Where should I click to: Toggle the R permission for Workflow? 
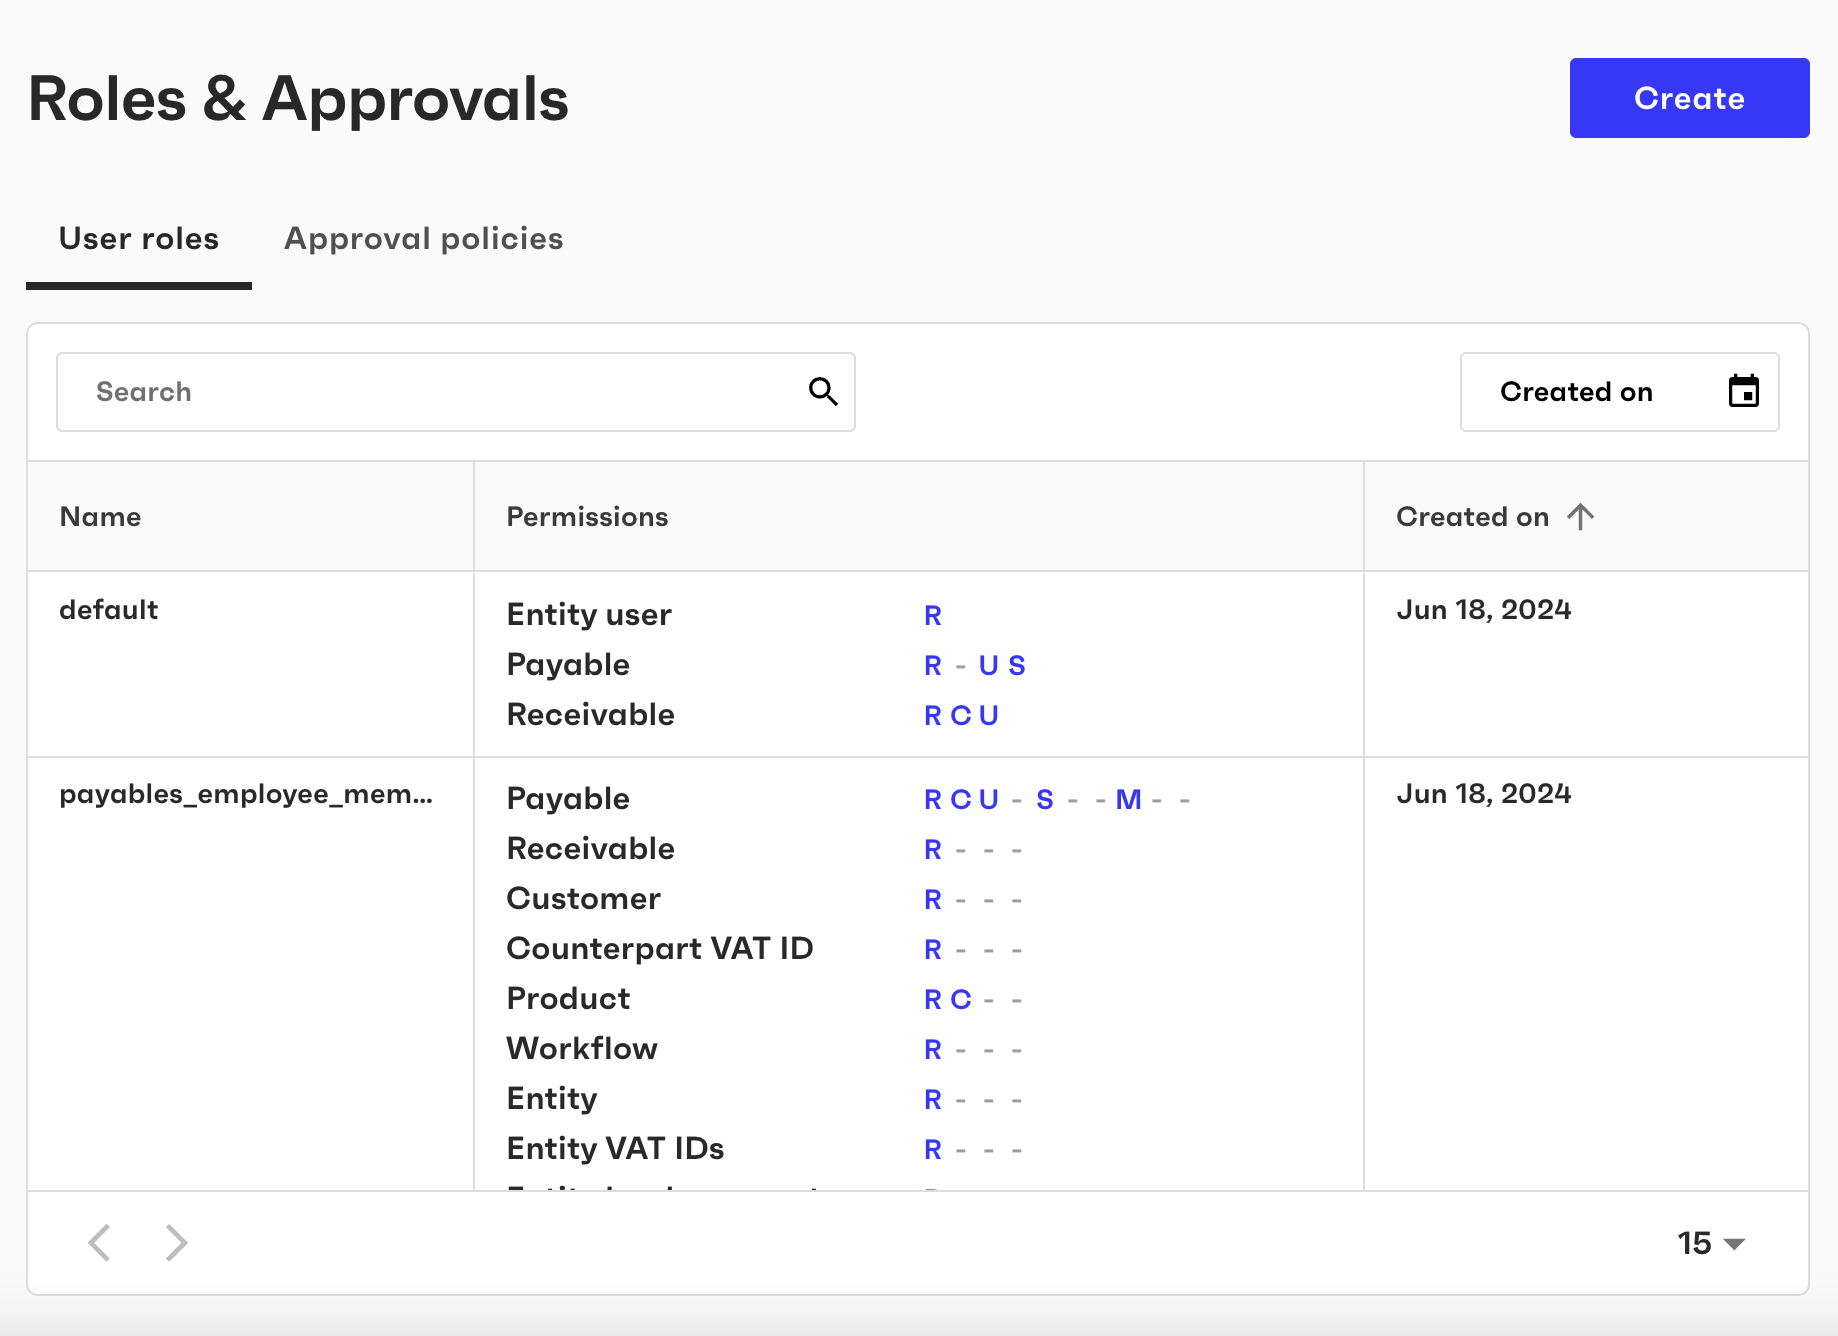pyautogui.click(x=932, y=1048)
